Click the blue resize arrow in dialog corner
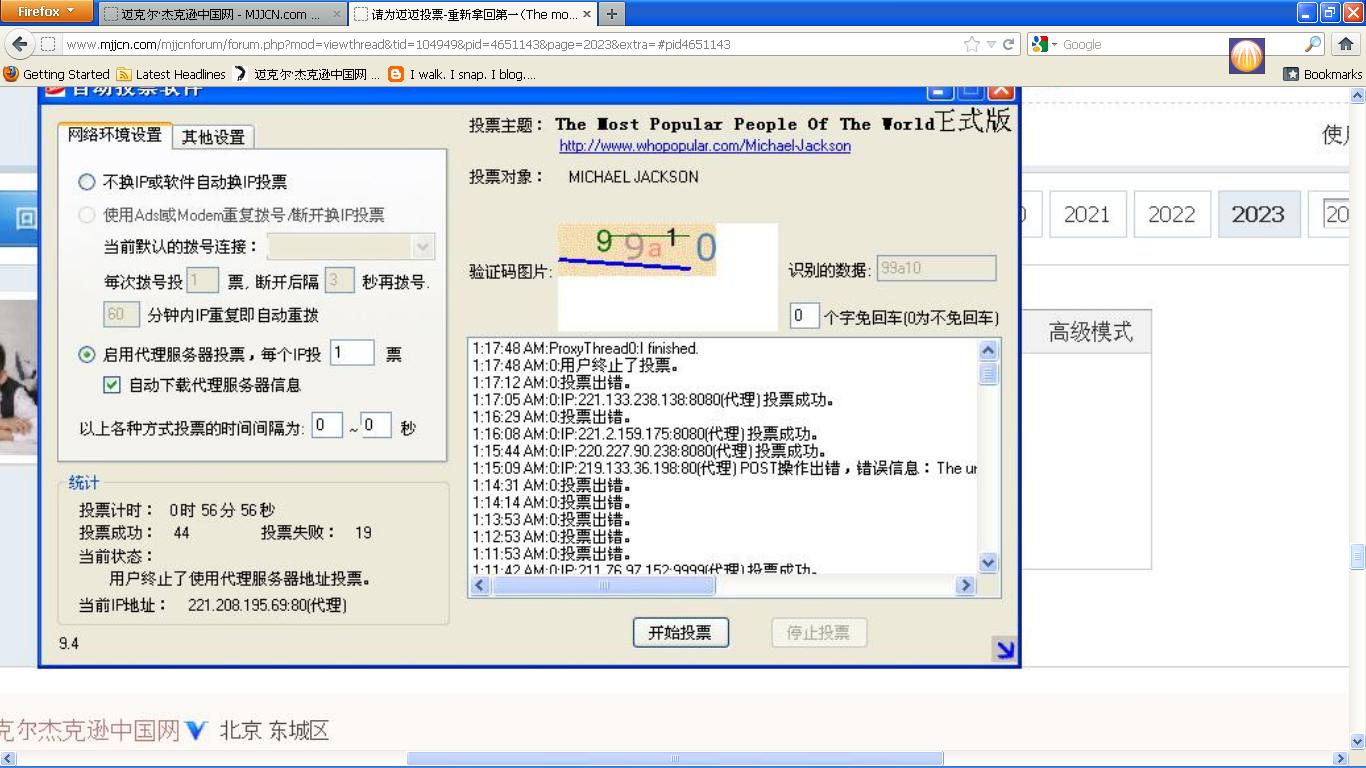The height and width of the screenshot is (768, 1366). [1004, 650]
